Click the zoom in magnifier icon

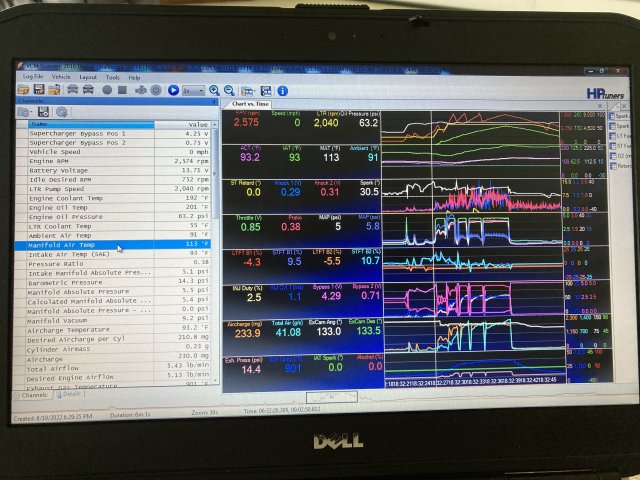pos(214,90)
